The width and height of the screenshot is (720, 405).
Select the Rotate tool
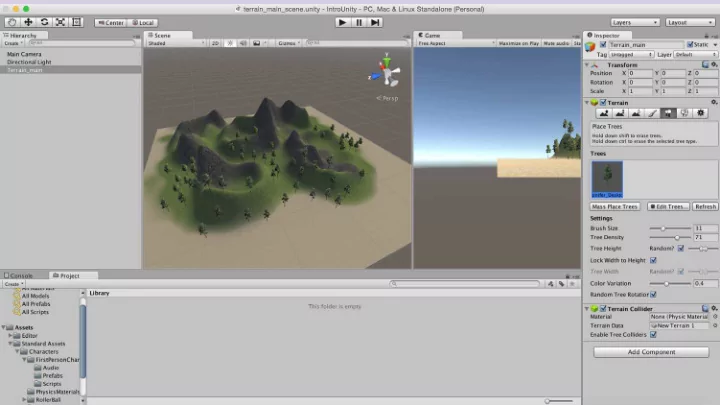44,22
